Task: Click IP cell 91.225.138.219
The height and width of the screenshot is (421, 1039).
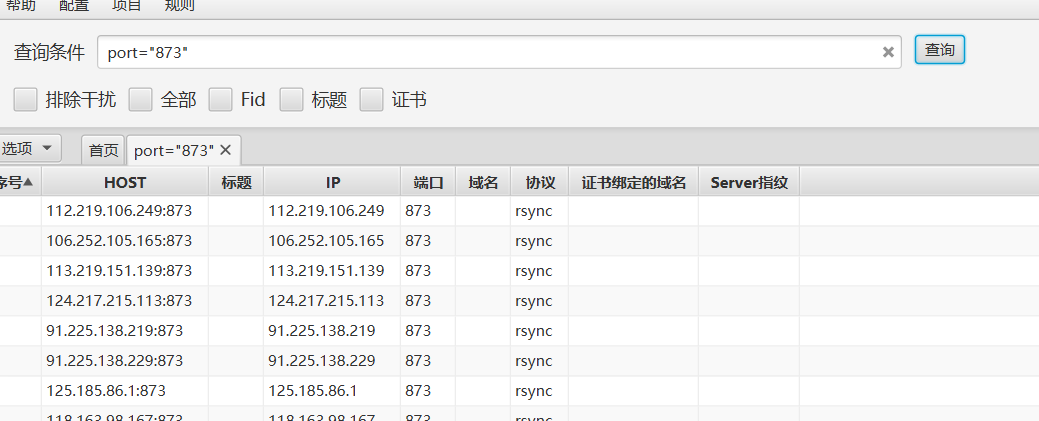Action: point(321,330)
